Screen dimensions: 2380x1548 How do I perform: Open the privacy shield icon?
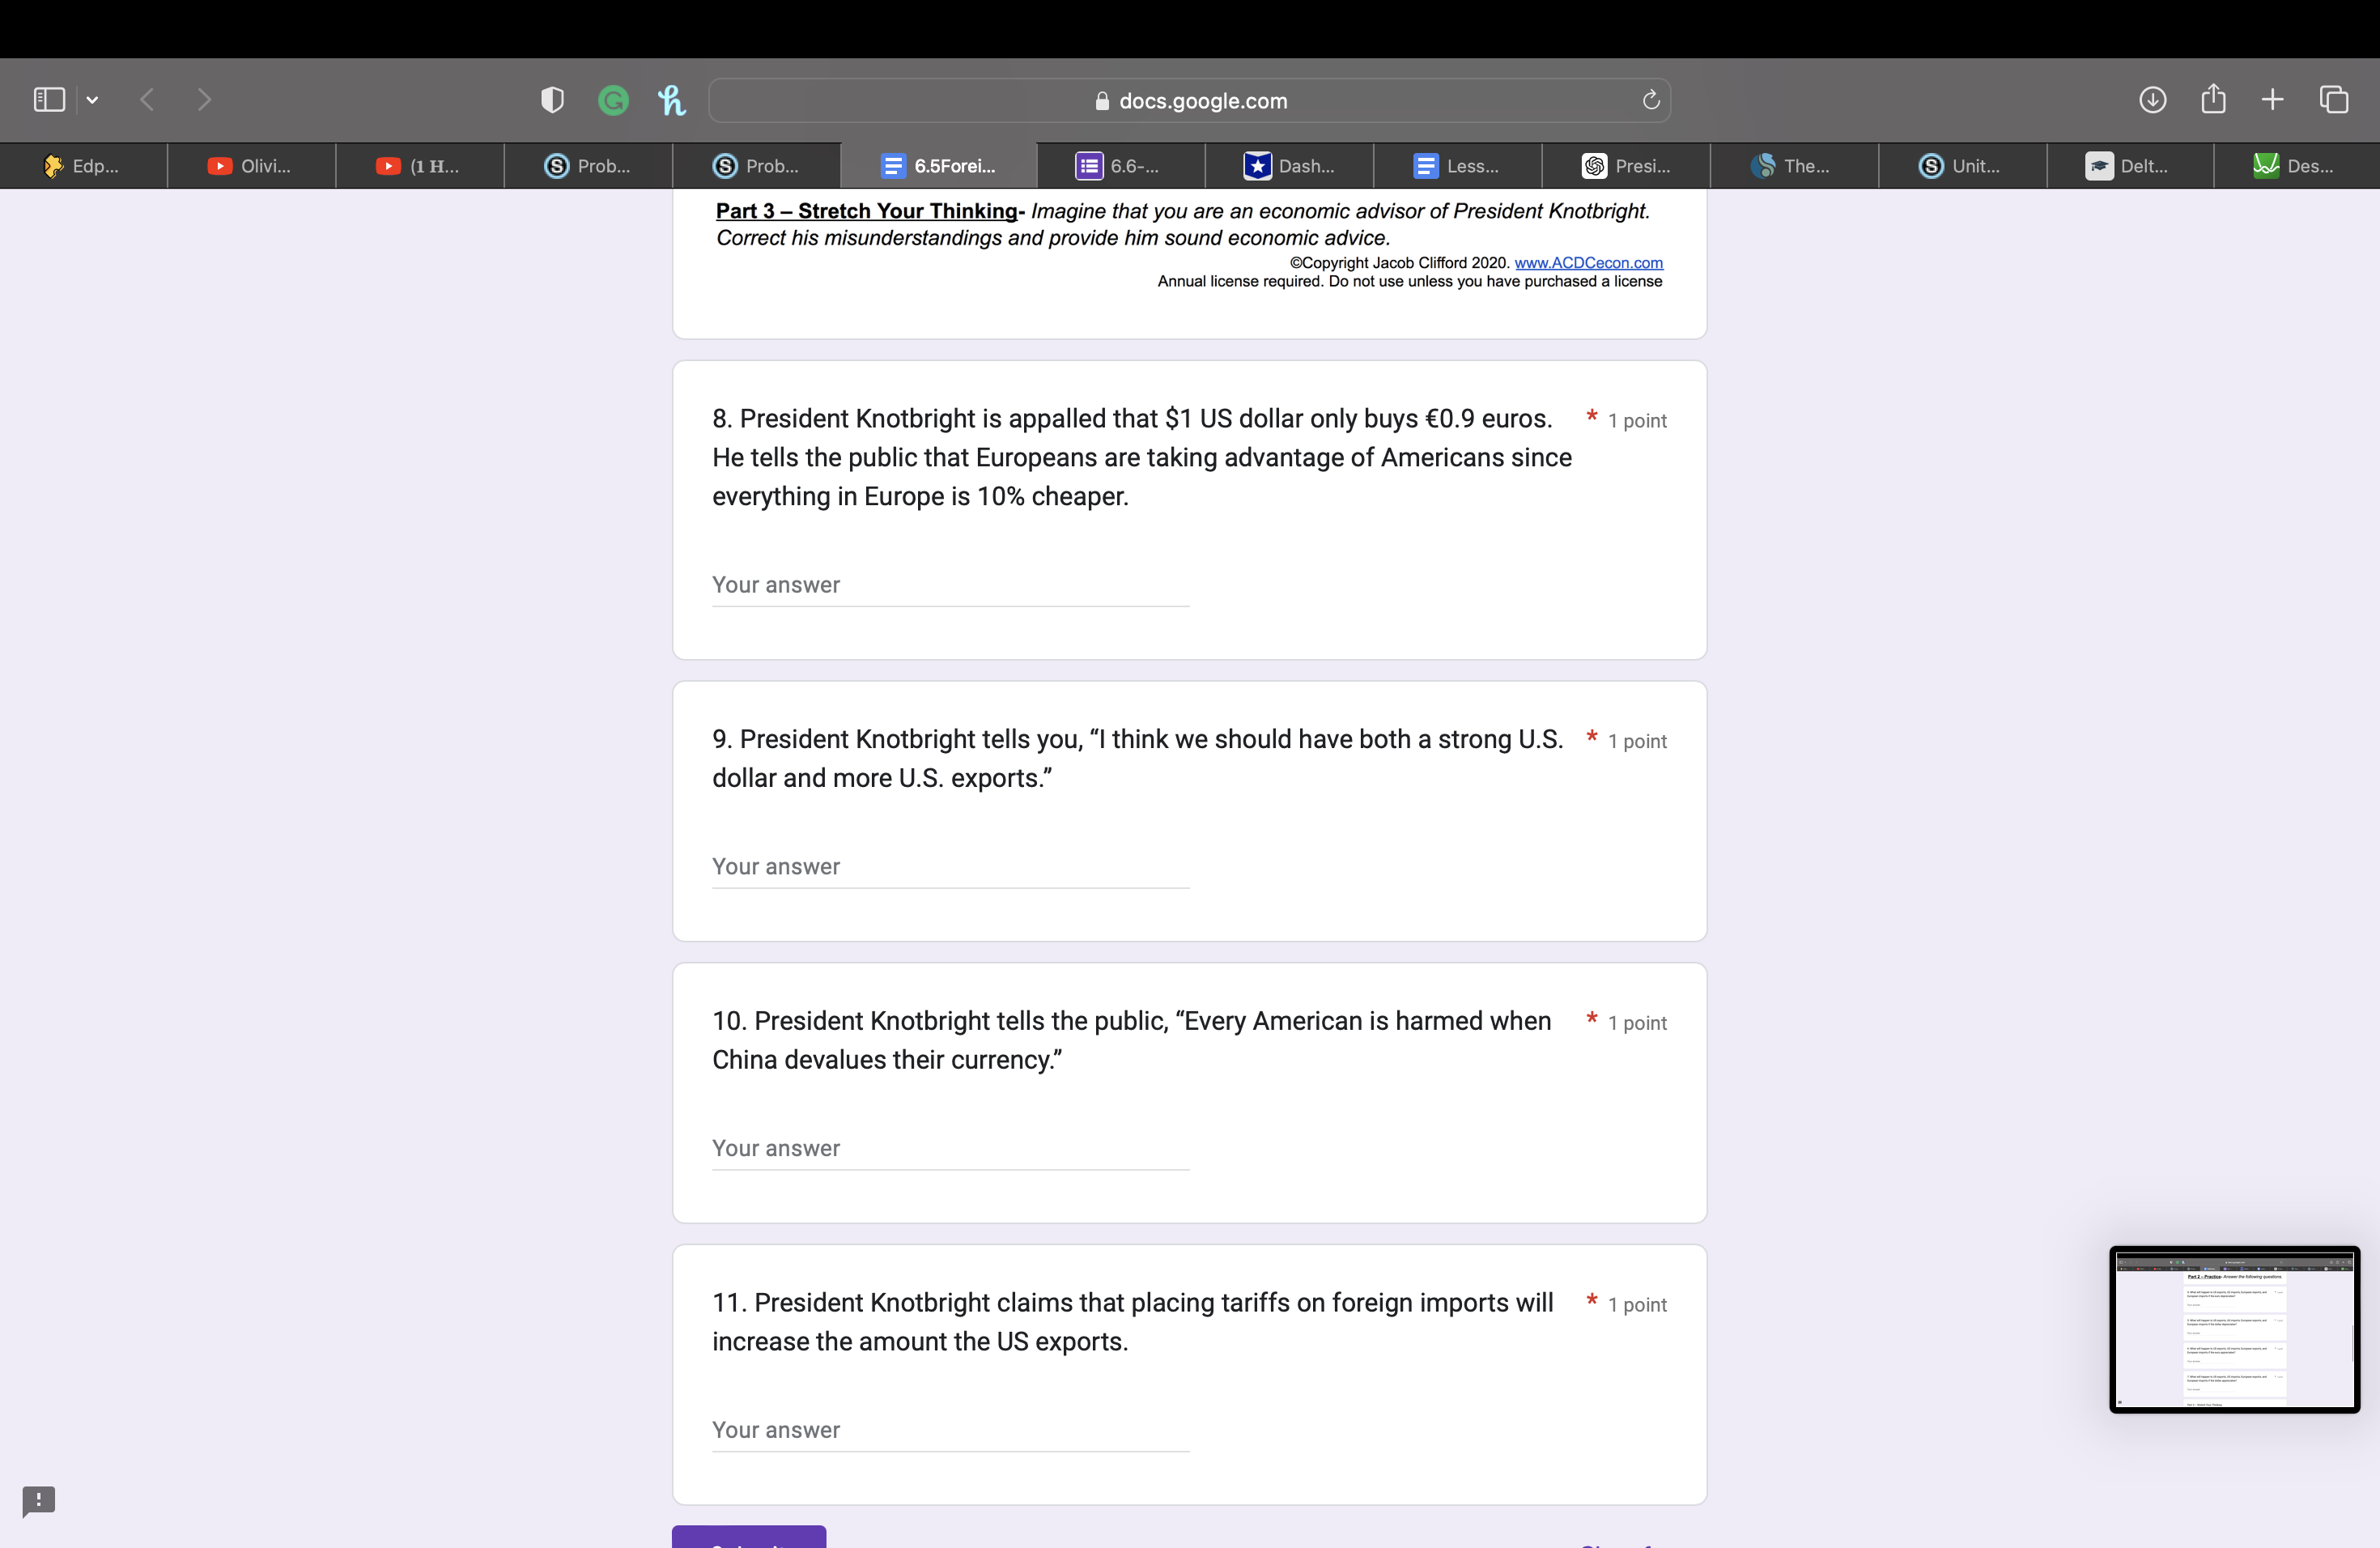(x=552, y=100)
